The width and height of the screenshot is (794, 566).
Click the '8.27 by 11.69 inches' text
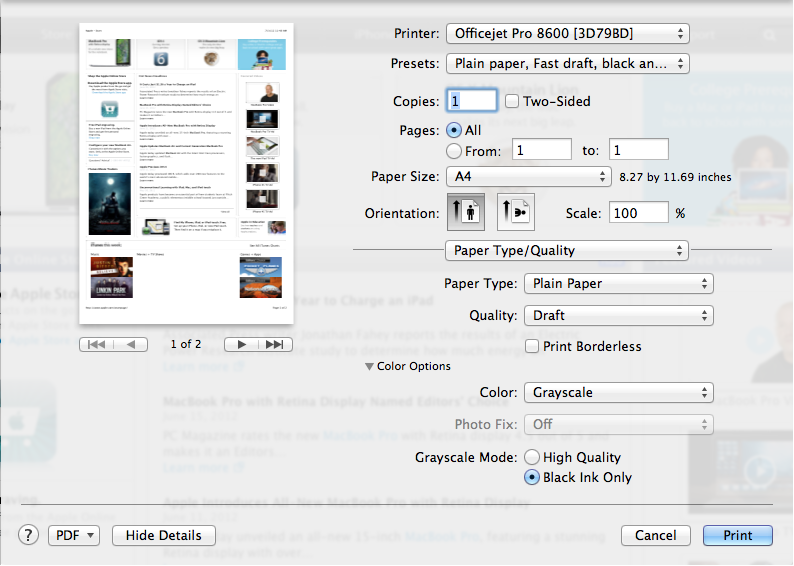tap(675, 177)
